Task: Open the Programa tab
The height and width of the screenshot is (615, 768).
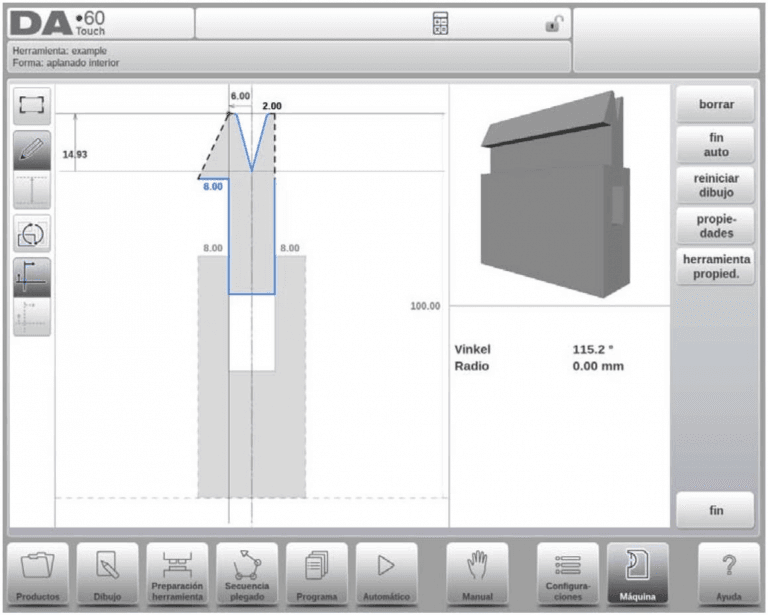Action: tap(316, 574)
